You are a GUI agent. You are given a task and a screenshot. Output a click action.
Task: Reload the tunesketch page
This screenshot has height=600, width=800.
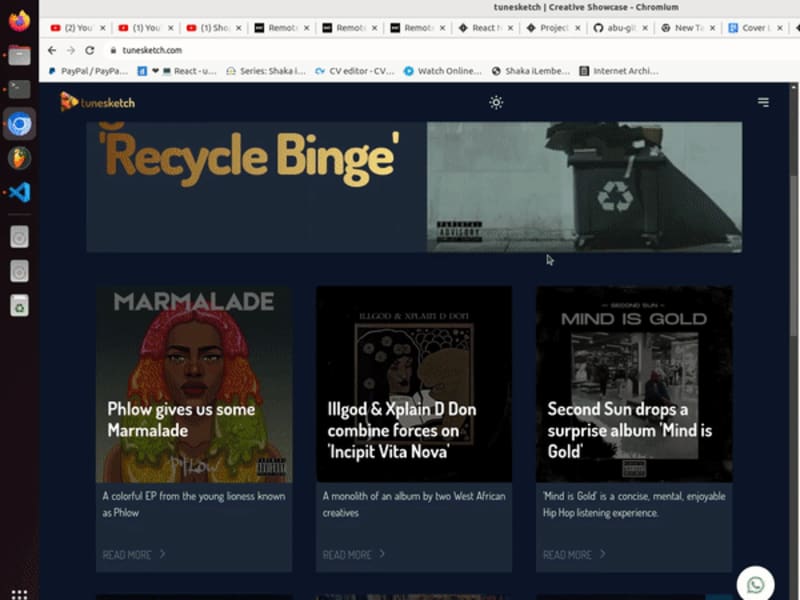coord(90,50)
